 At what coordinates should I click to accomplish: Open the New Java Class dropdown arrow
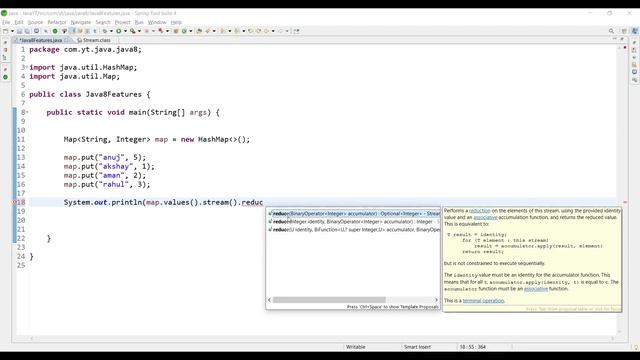[191, 31]
